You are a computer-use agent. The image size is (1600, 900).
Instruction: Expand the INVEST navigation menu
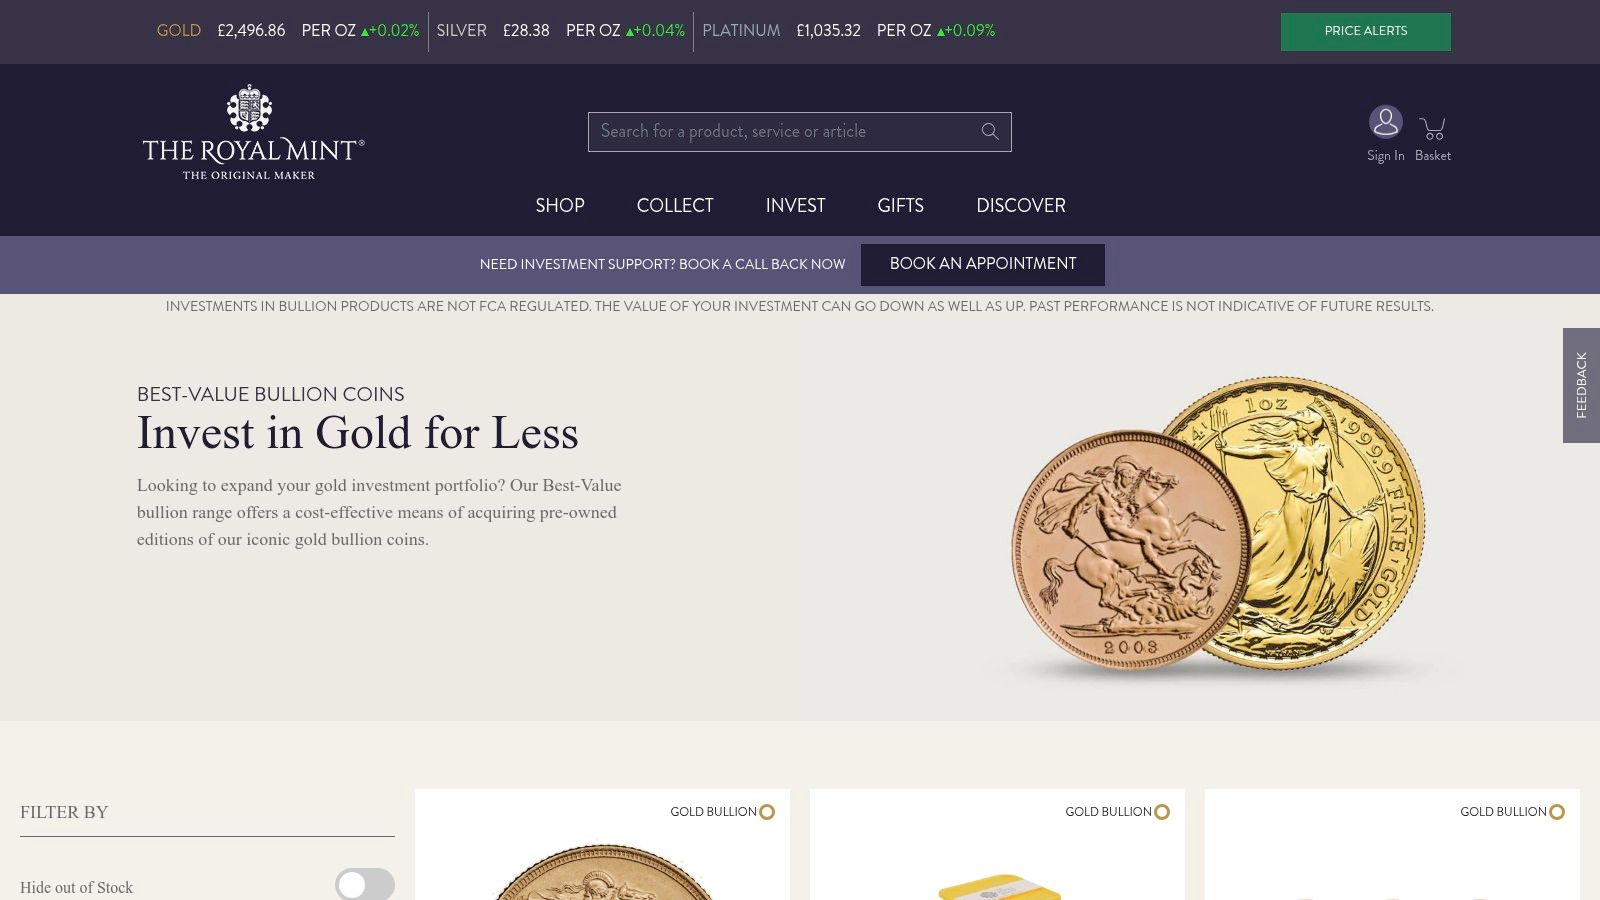tap(796, 205)
